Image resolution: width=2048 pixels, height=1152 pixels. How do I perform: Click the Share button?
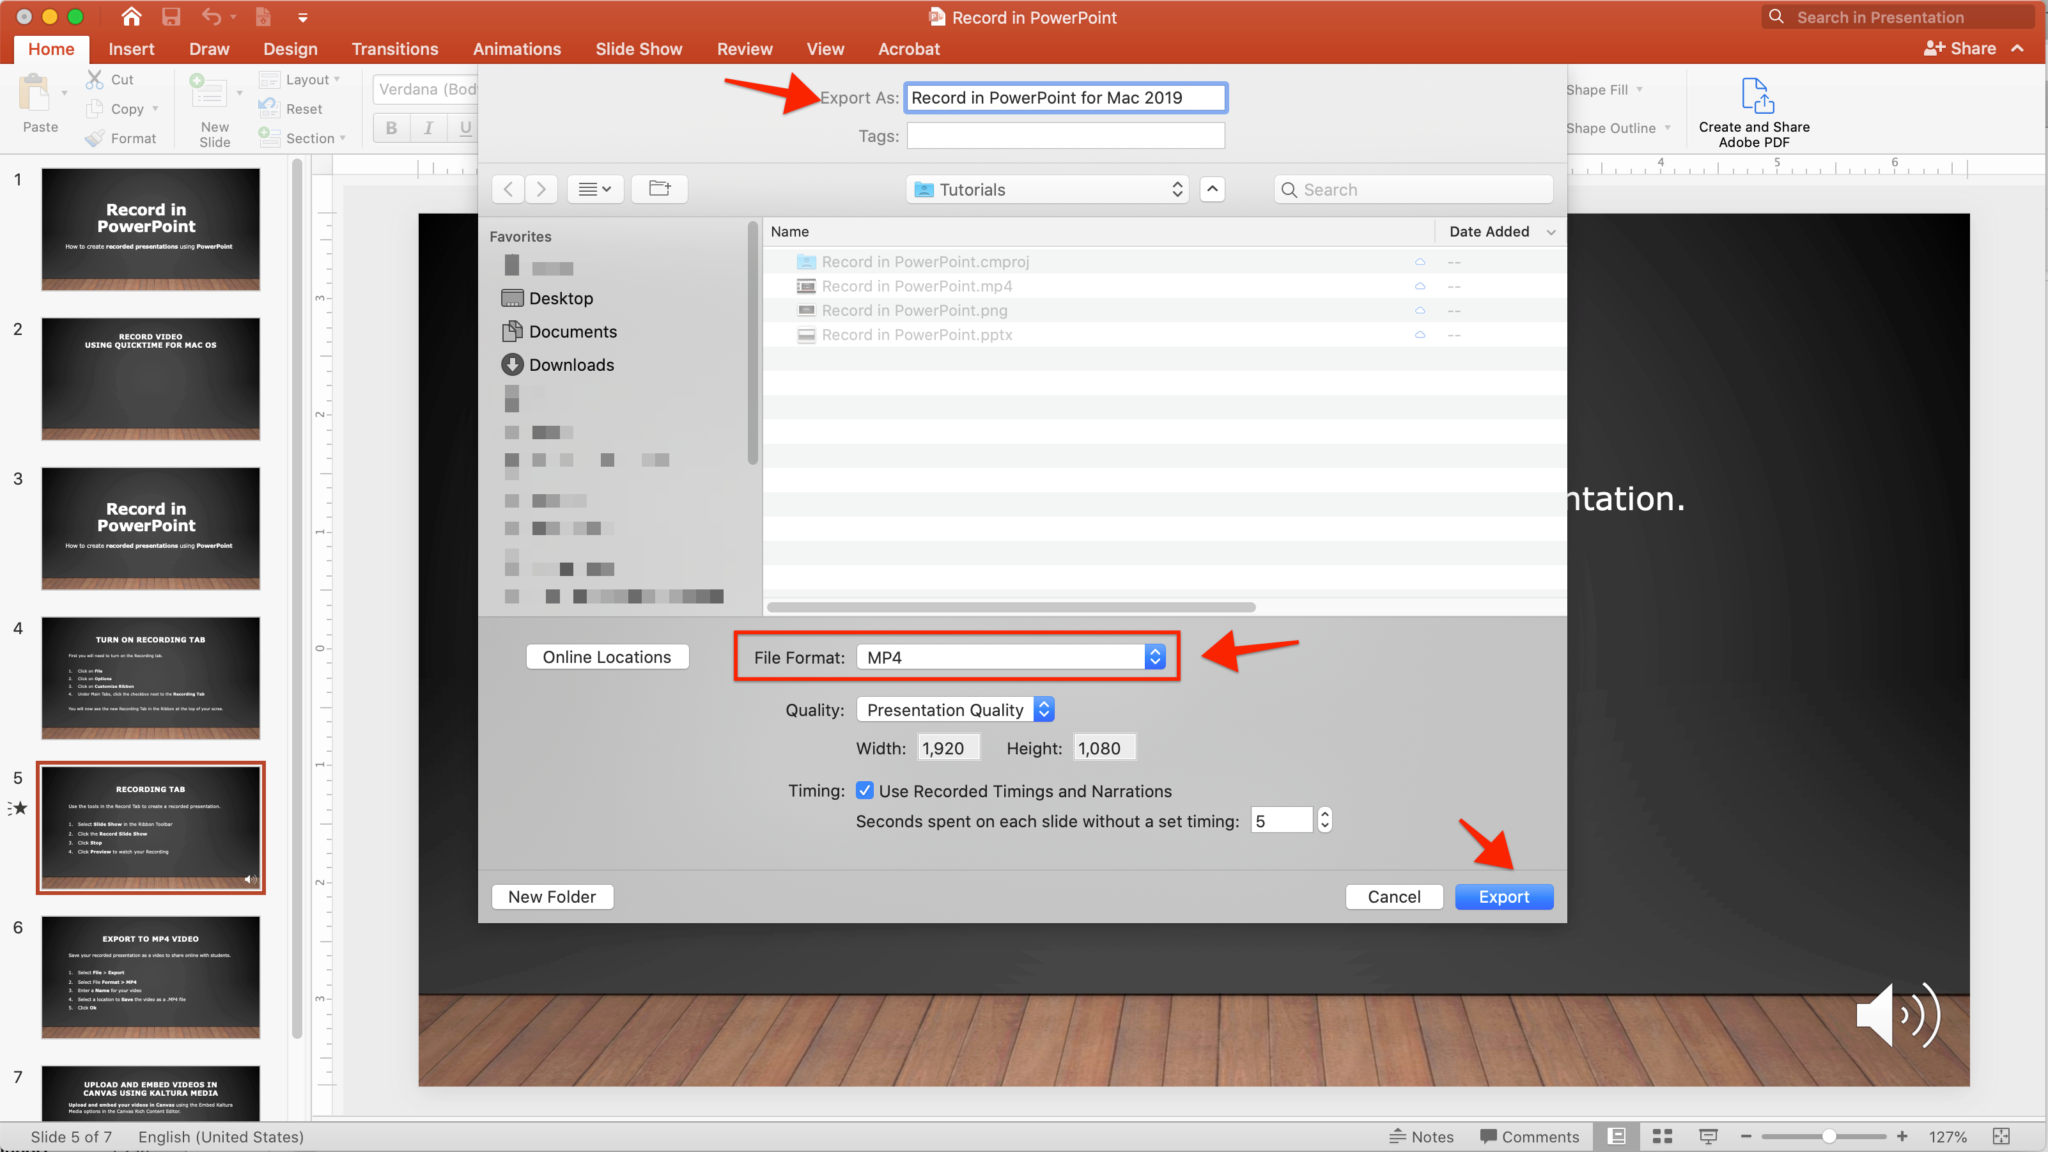(1961, 48)
